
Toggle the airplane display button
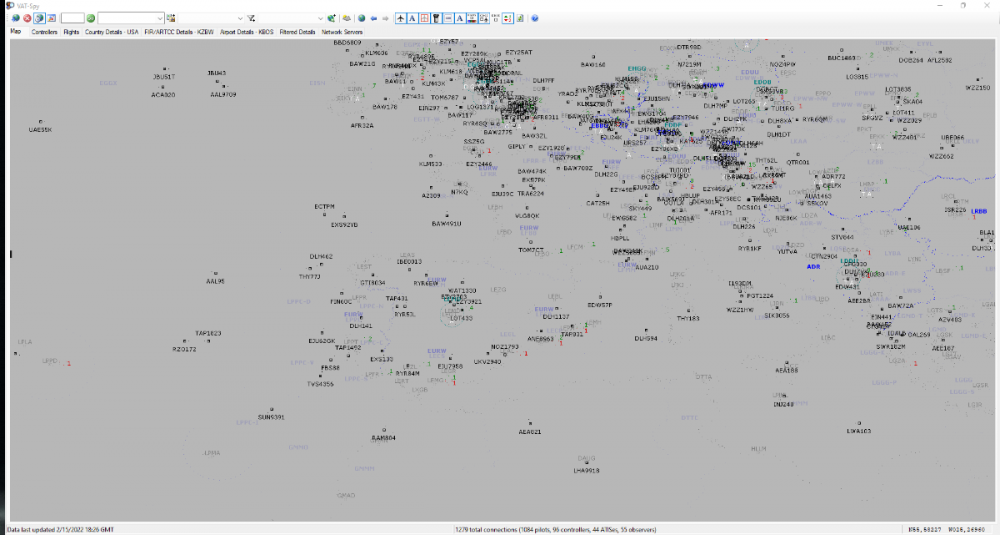[401, 18]
